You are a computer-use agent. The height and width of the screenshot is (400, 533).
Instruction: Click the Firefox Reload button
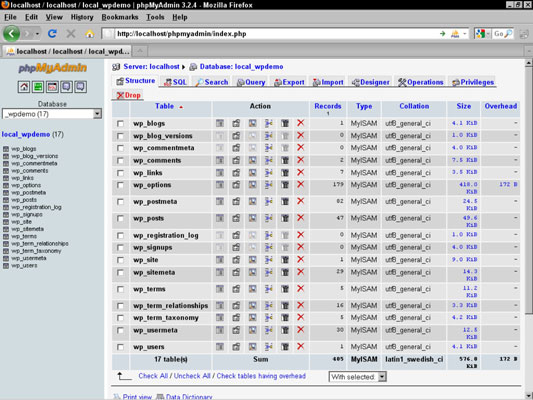click(52, 34)
